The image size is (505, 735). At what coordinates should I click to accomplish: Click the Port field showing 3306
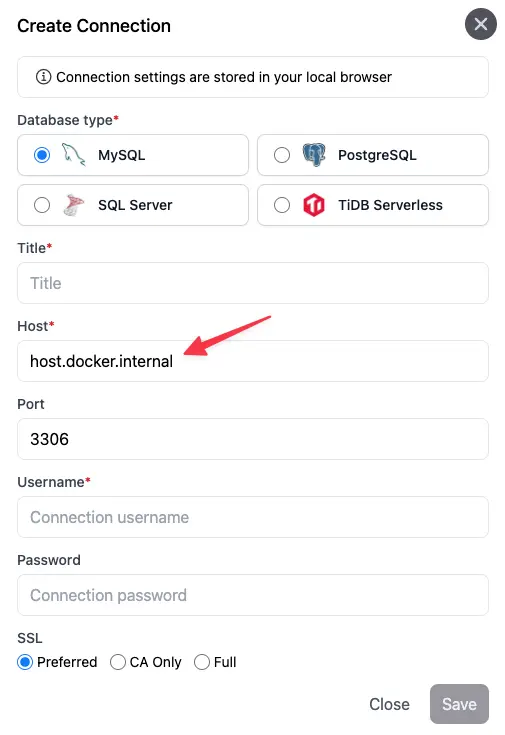tap(253, 439)
